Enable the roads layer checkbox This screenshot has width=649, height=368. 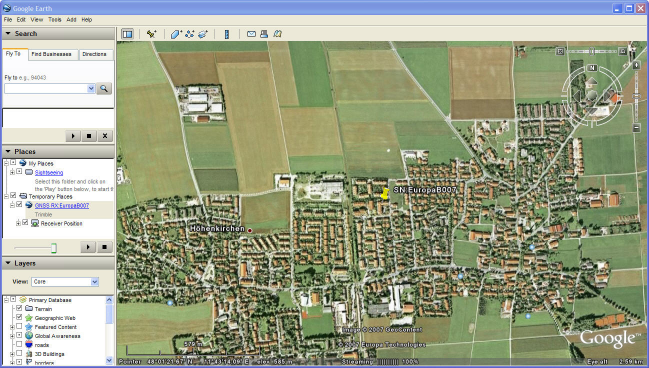pyautogui.click(x=19, y=344)
